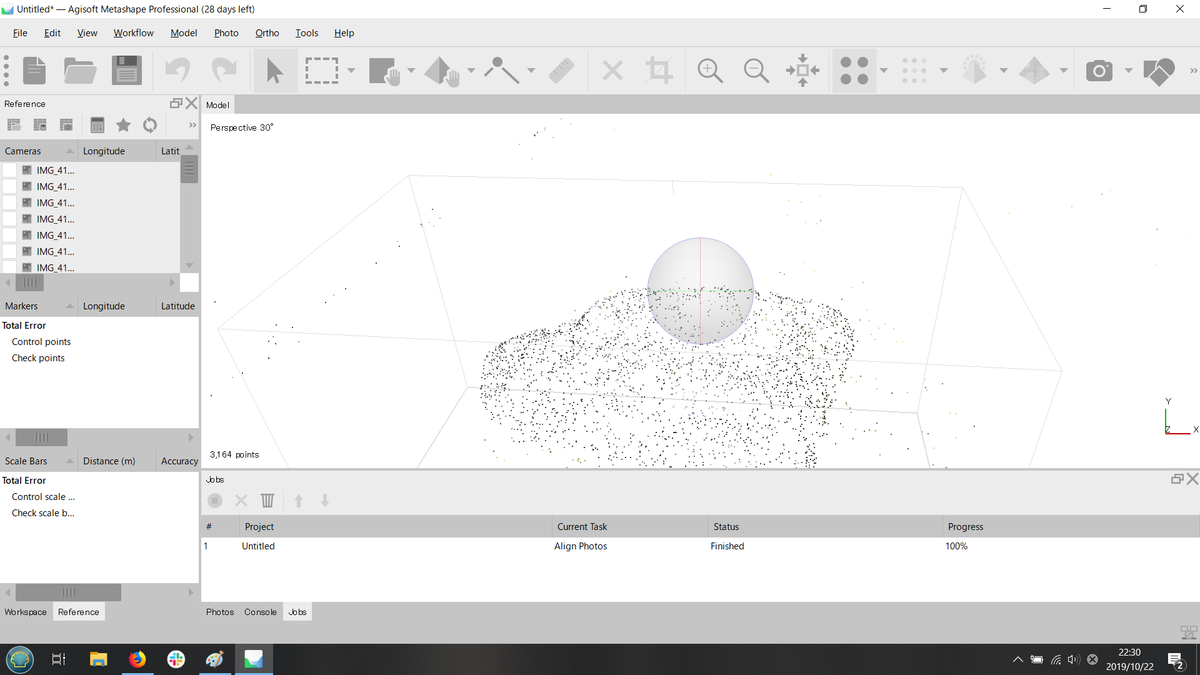
Task: Open the Rectangle Selection tool dropdown arrow
Action: [351, 70]
